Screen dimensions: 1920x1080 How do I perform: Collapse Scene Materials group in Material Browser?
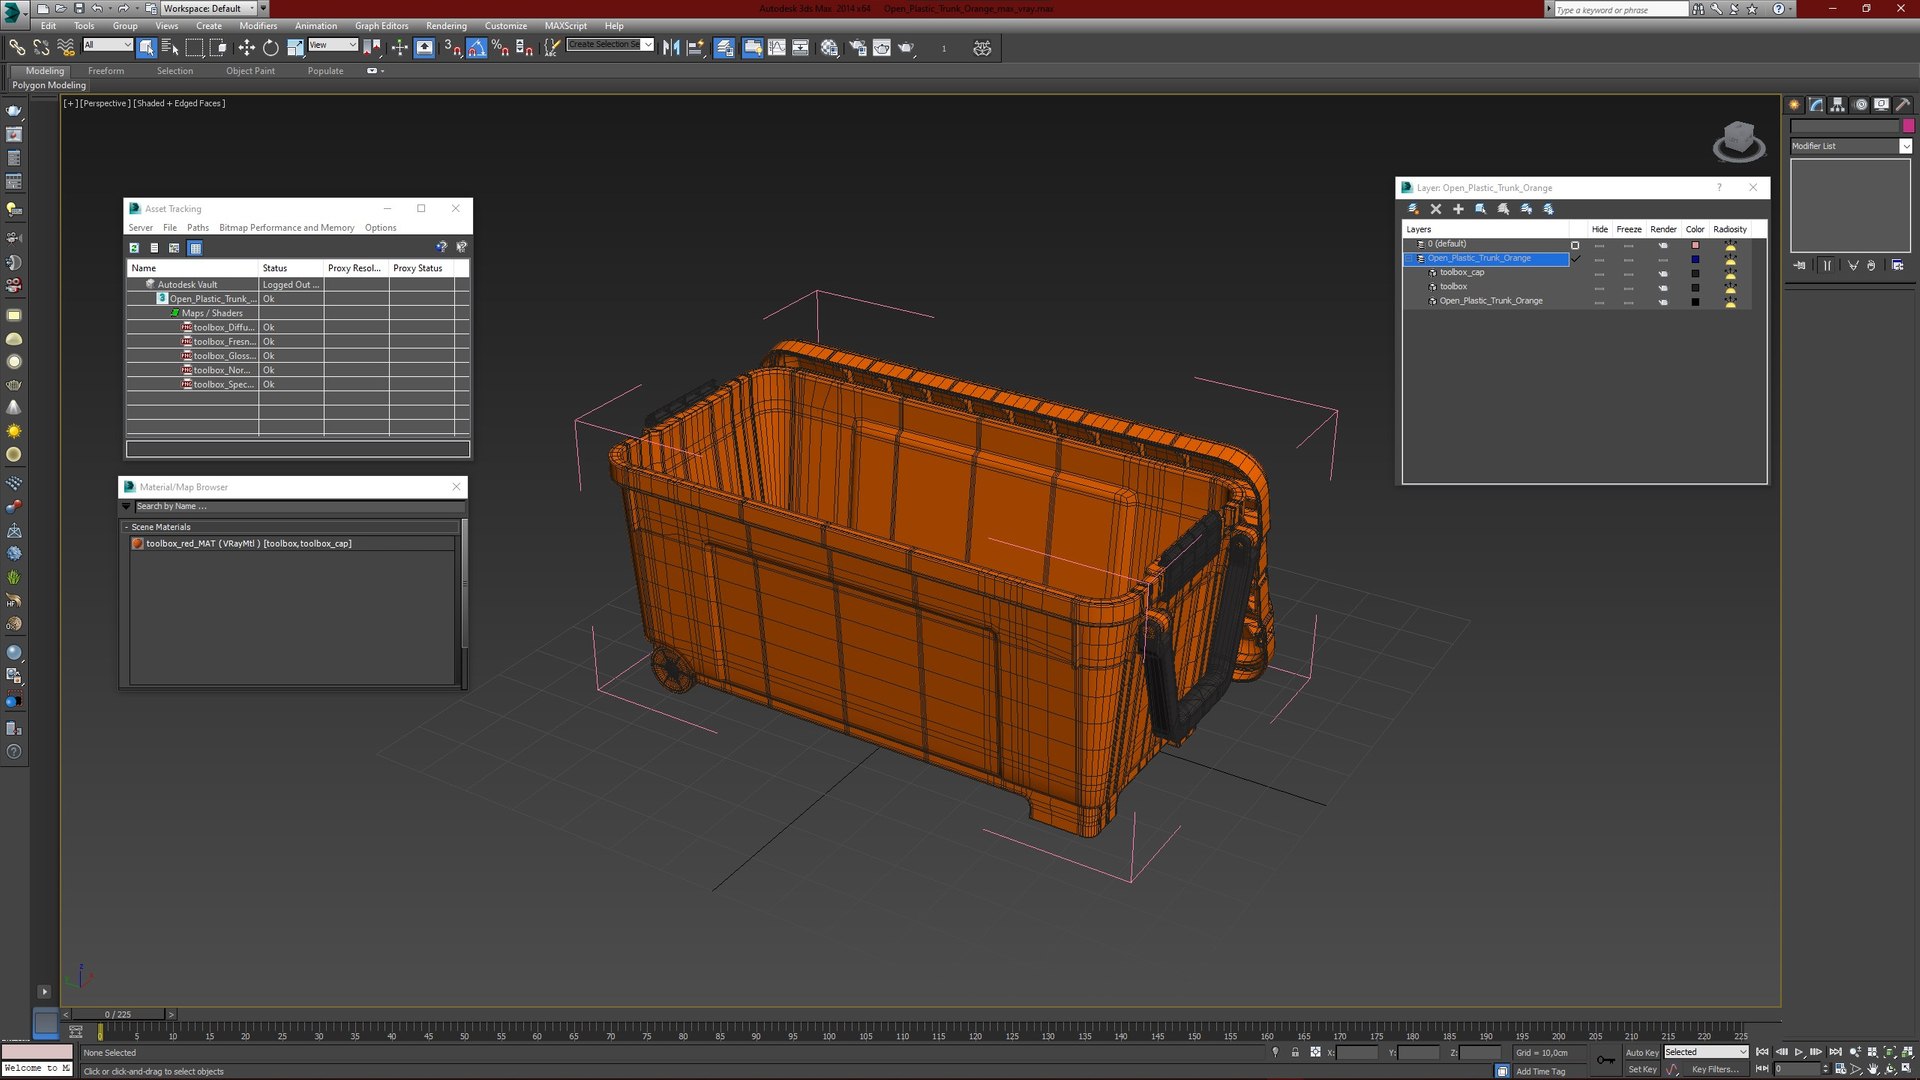[x=126, y=527]
